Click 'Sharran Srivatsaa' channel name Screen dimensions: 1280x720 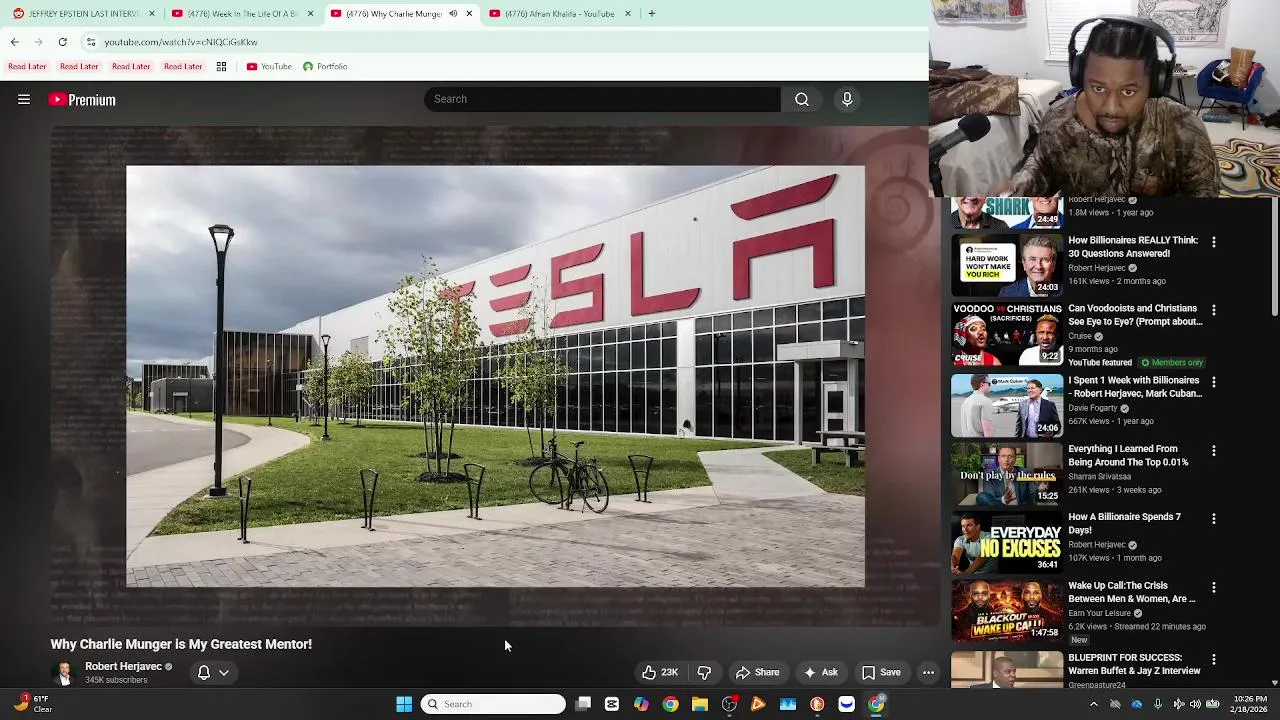click(1099, 477)
